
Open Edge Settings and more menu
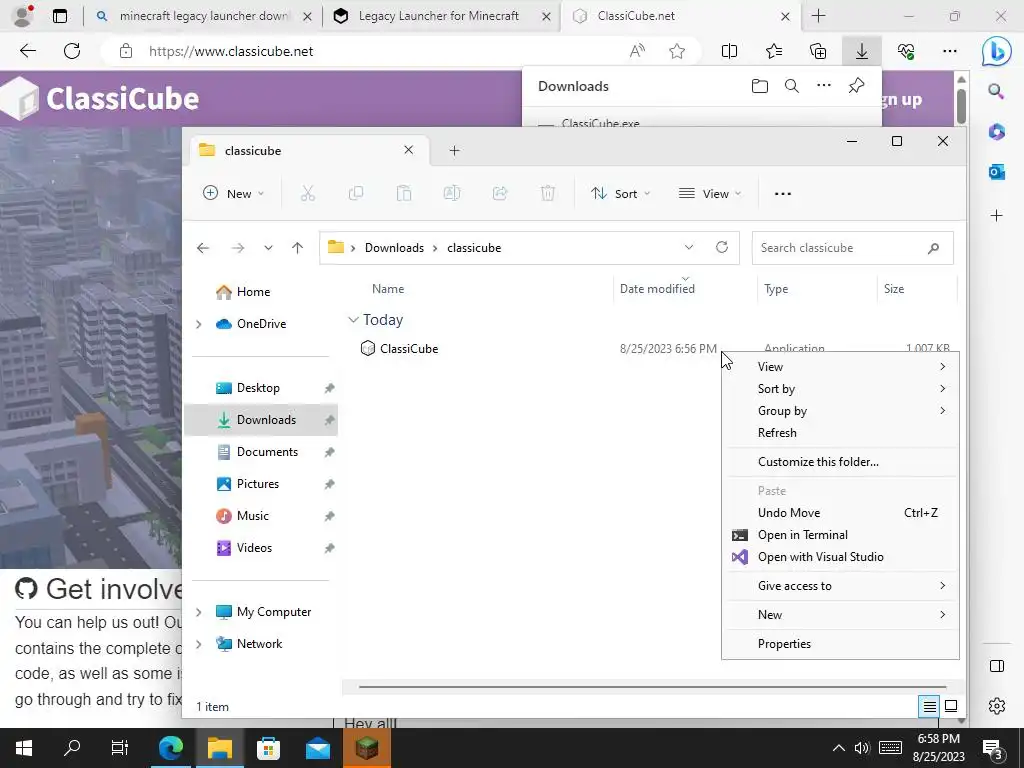click(x=950, y=51)
